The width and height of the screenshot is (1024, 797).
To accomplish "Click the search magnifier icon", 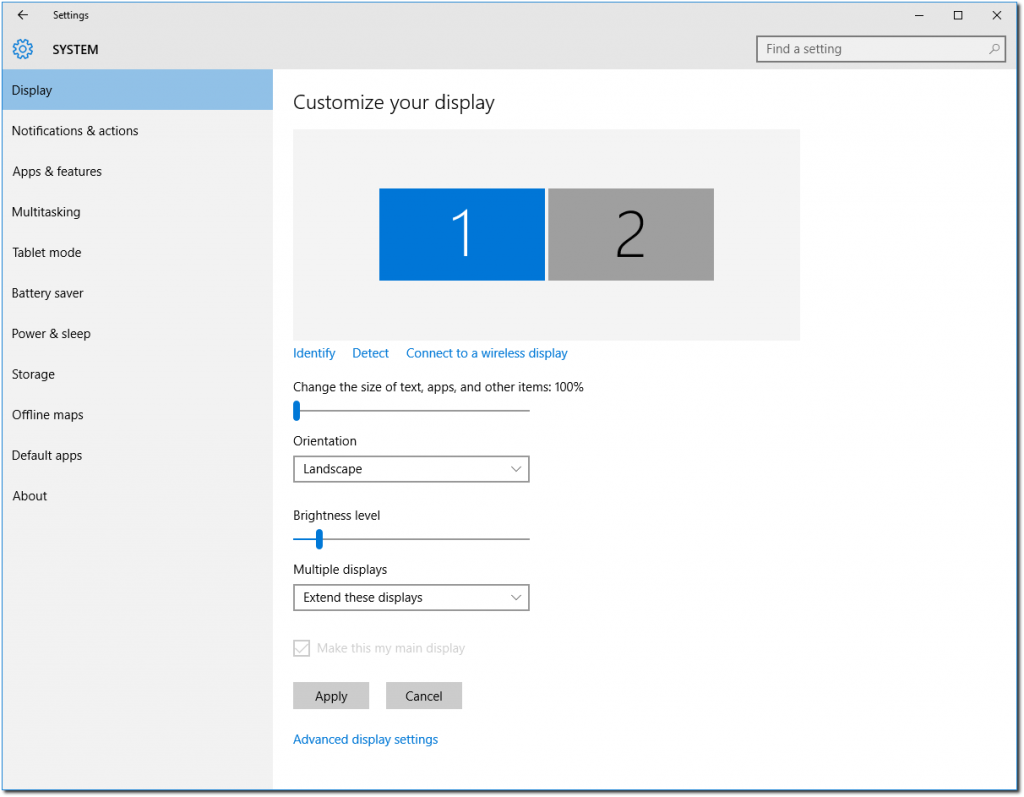I will pos(994,49).
